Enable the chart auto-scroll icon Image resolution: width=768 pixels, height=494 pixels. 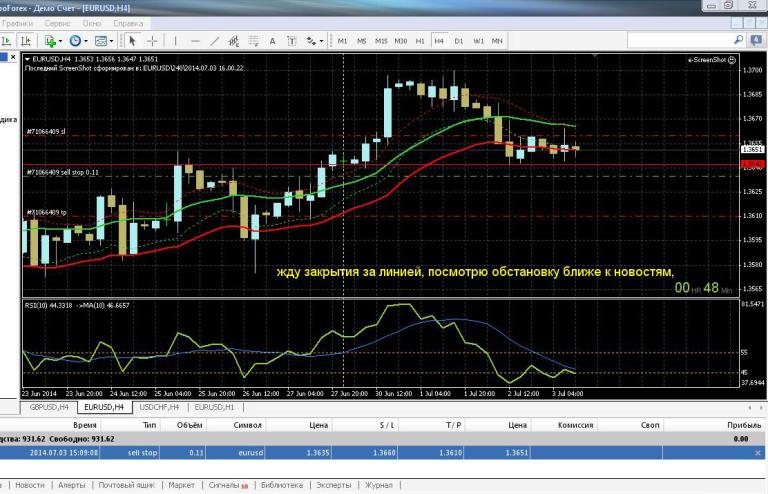pyautogui.click(x=6, y=41)
